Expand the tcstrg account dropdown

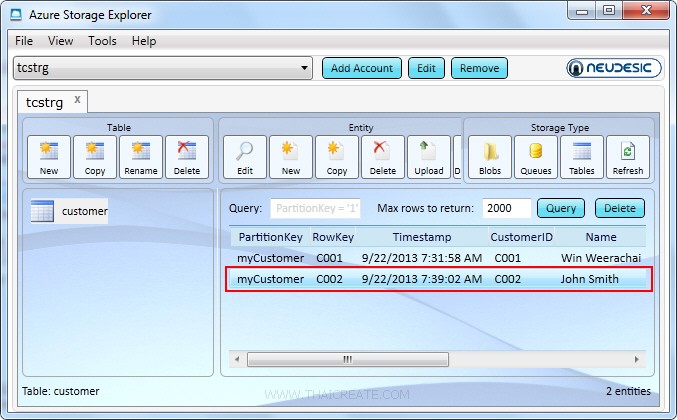[x=305, y=68]
